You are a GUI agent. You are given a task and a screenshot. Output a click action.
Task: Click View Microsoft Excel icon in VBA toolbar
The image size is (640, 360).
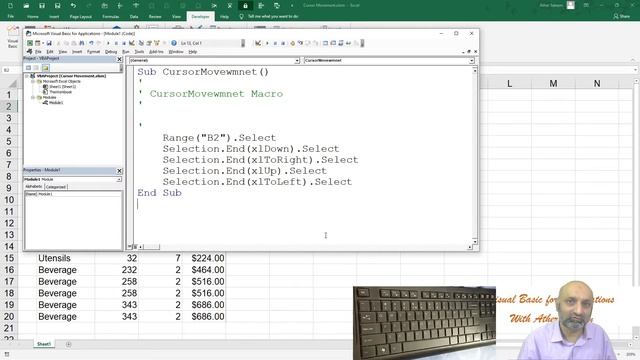pyautogui.click(x=29, y=43)
